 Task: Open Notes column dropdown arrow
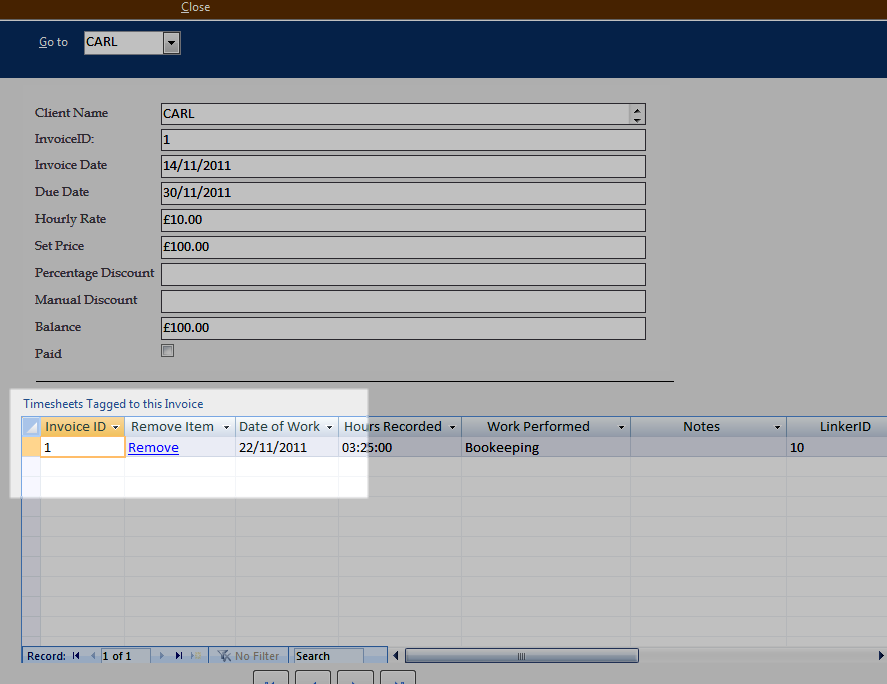tap(777, 427)
